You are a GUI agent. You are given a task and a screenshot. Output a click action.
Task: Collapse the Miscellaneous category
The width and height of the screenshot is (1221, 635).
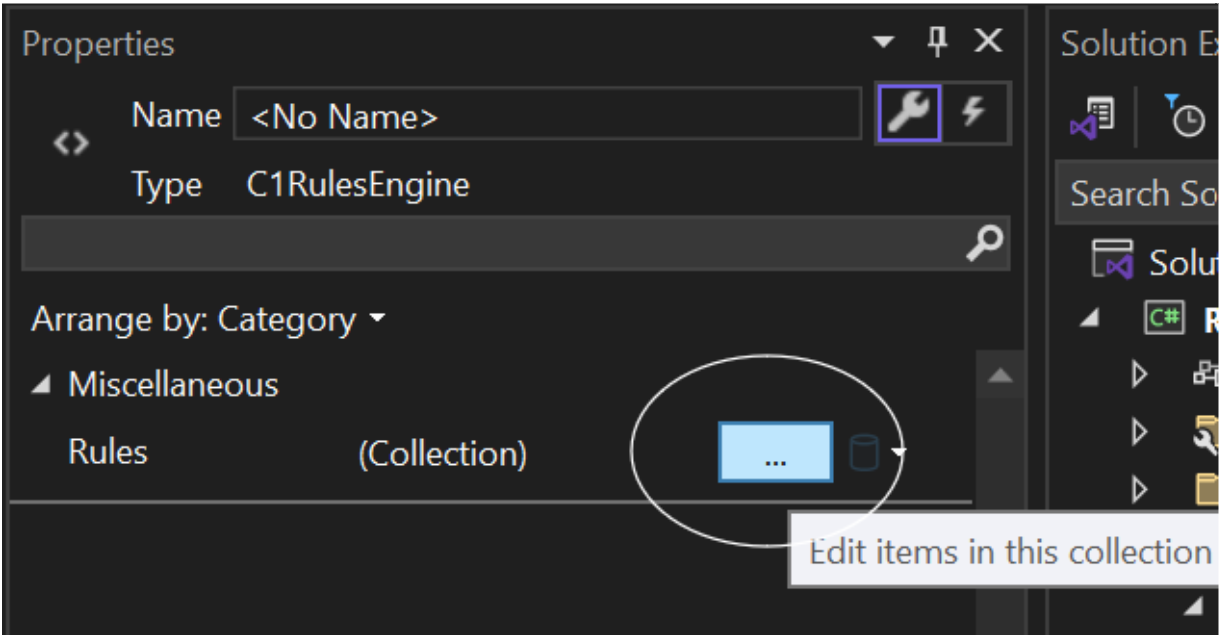(40, 386)
